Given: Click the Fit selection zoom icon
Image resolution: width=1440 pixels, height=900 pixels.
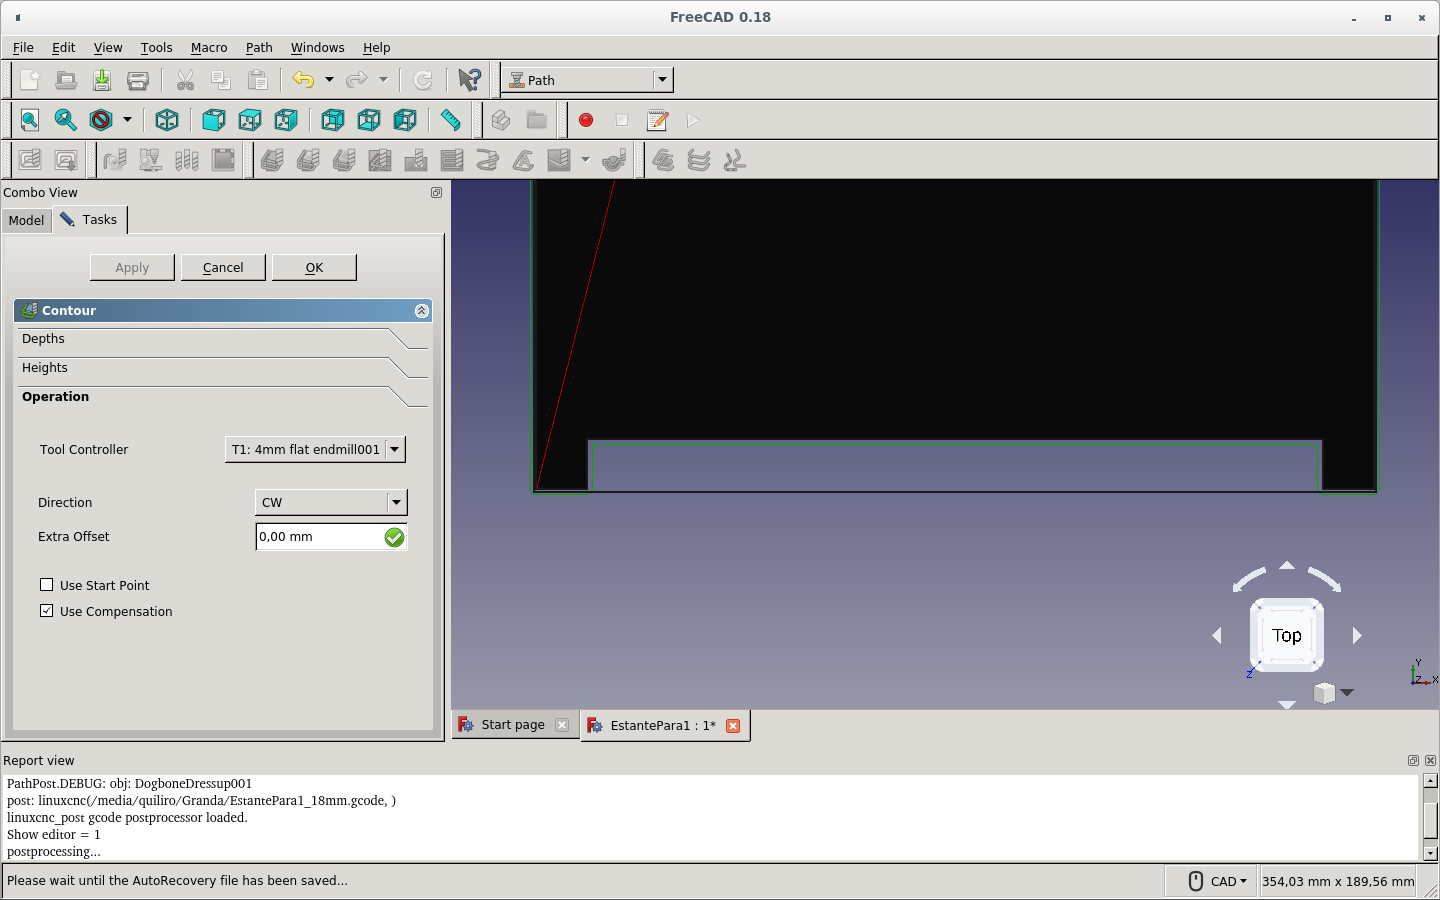Looking at the screenshot, I should [66, 120].
